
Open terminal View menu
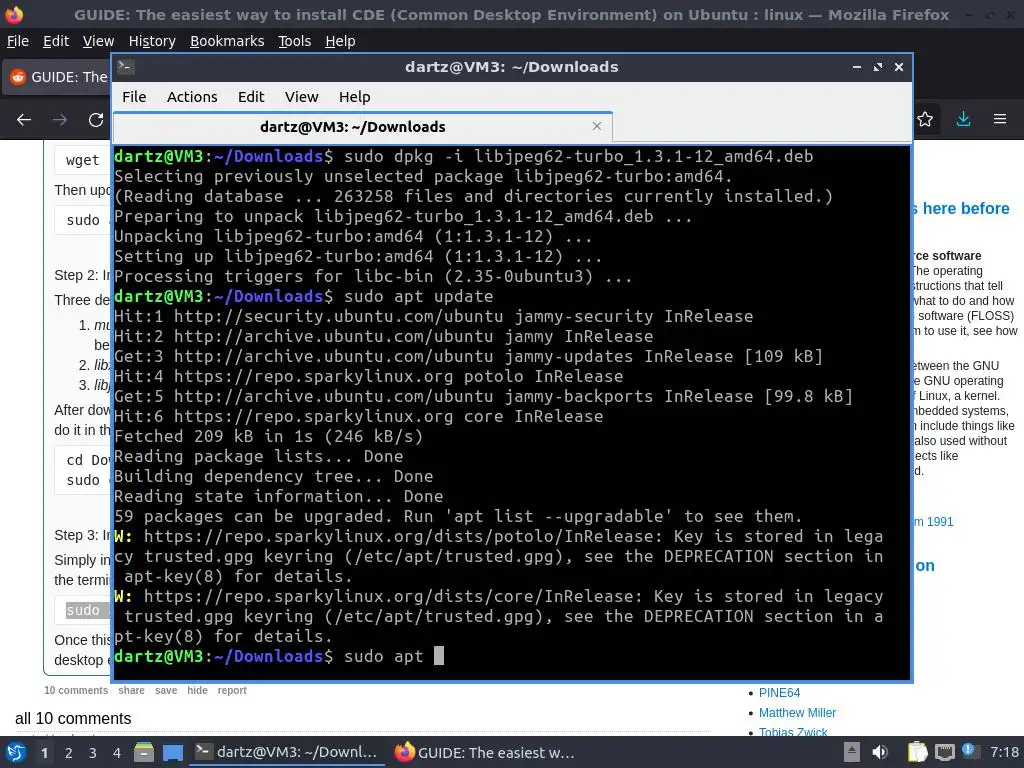(x=301, y=97)
